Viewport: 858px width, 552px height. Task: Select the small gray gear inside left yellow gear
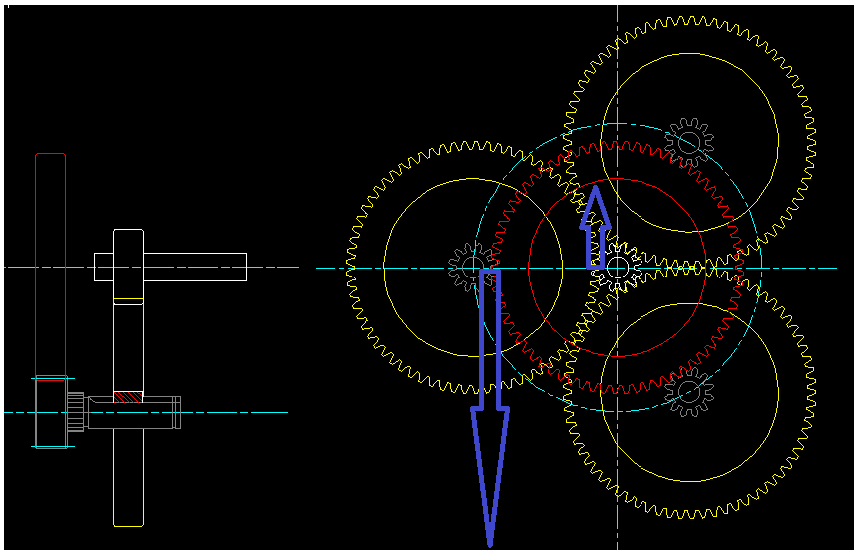(x=472, y=268)
